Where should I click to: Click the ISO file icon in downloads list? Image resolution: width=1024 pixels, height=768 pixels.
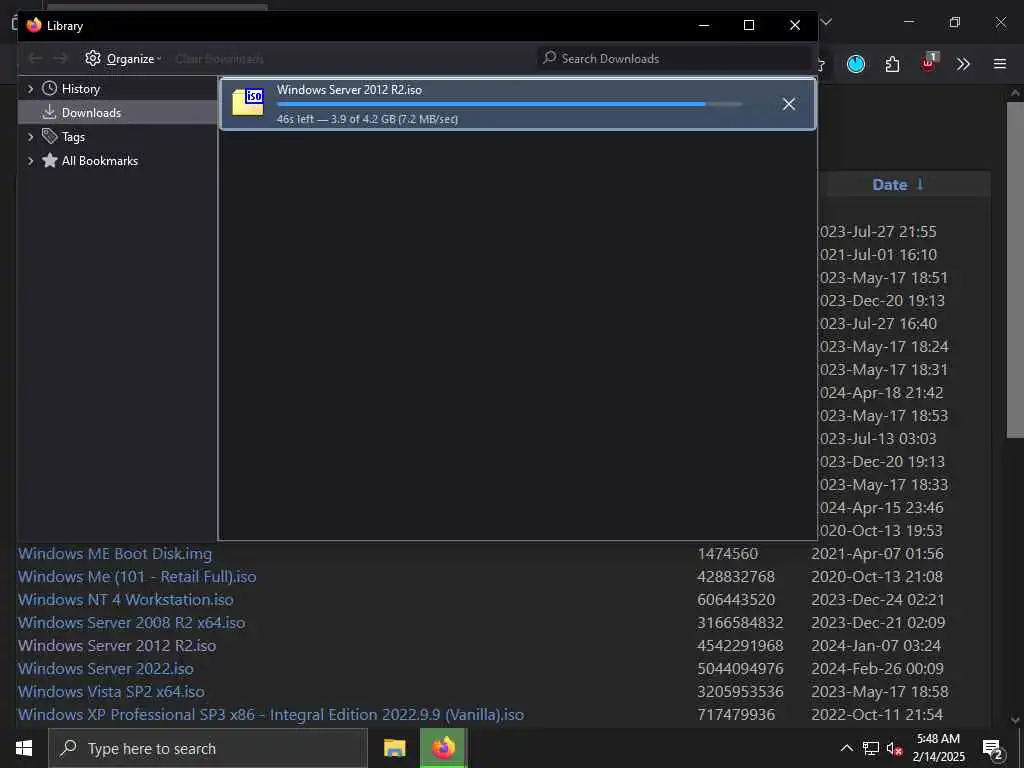pos(248,103)
